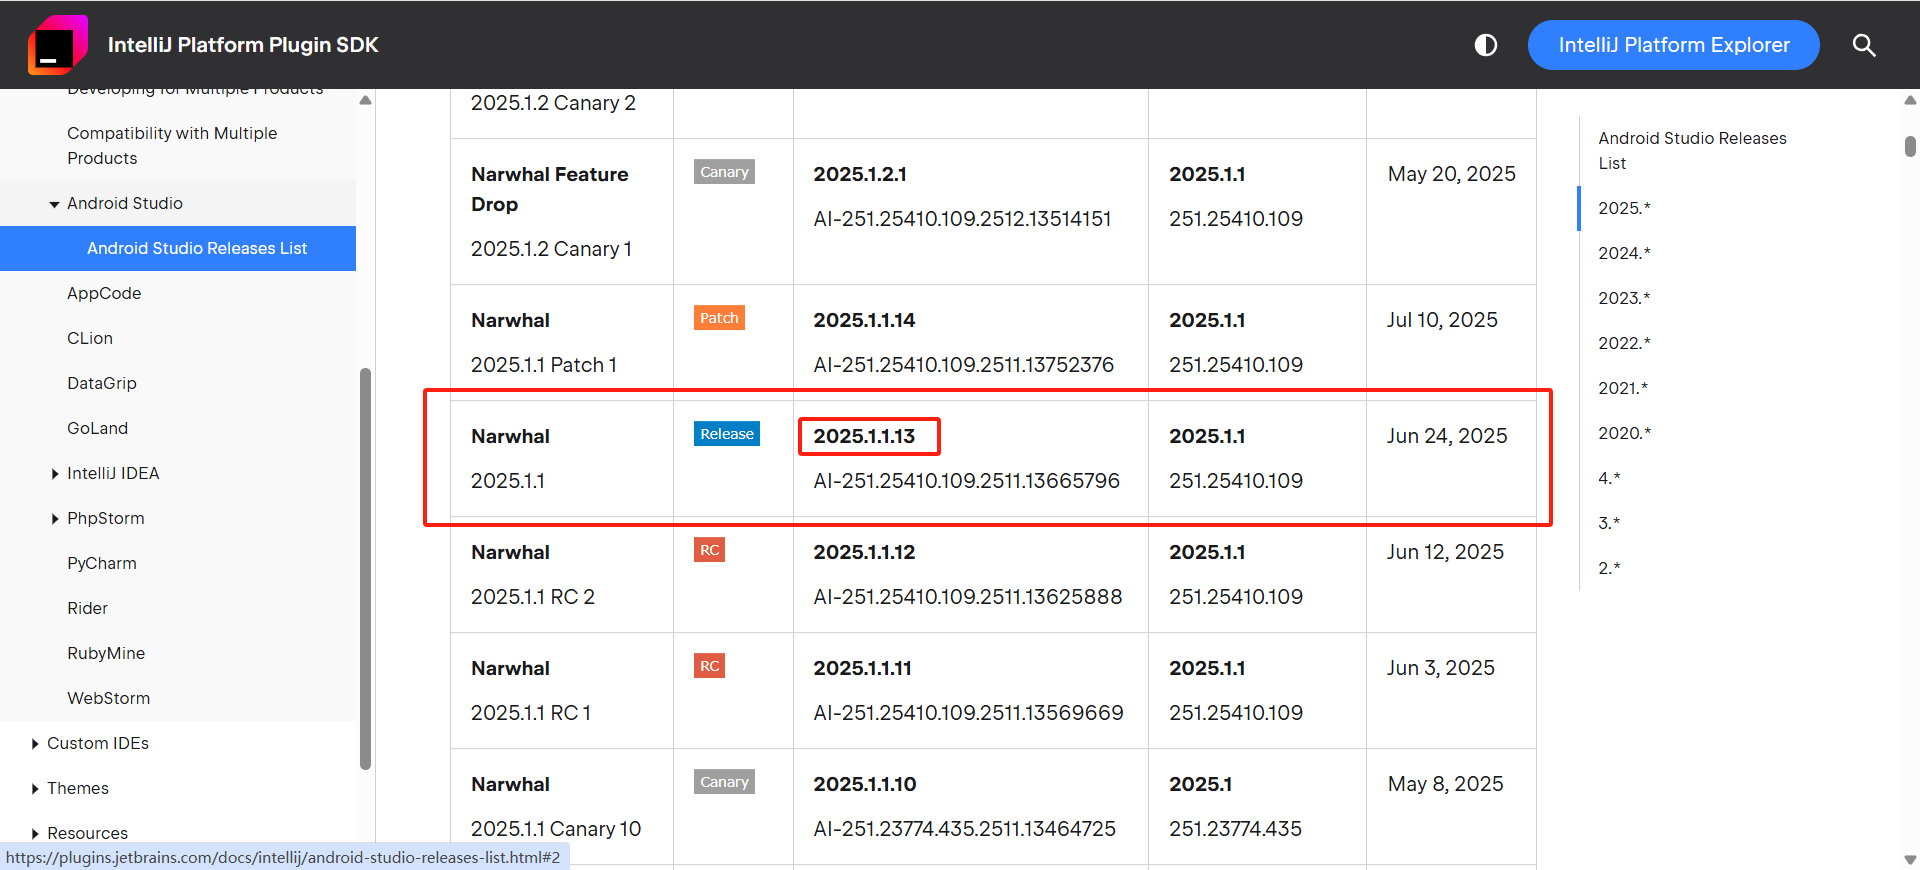Screen dimensions: 1920x870
Task: Open IntelliJ Platform Explorer
Action: [x=1673, y=45]
